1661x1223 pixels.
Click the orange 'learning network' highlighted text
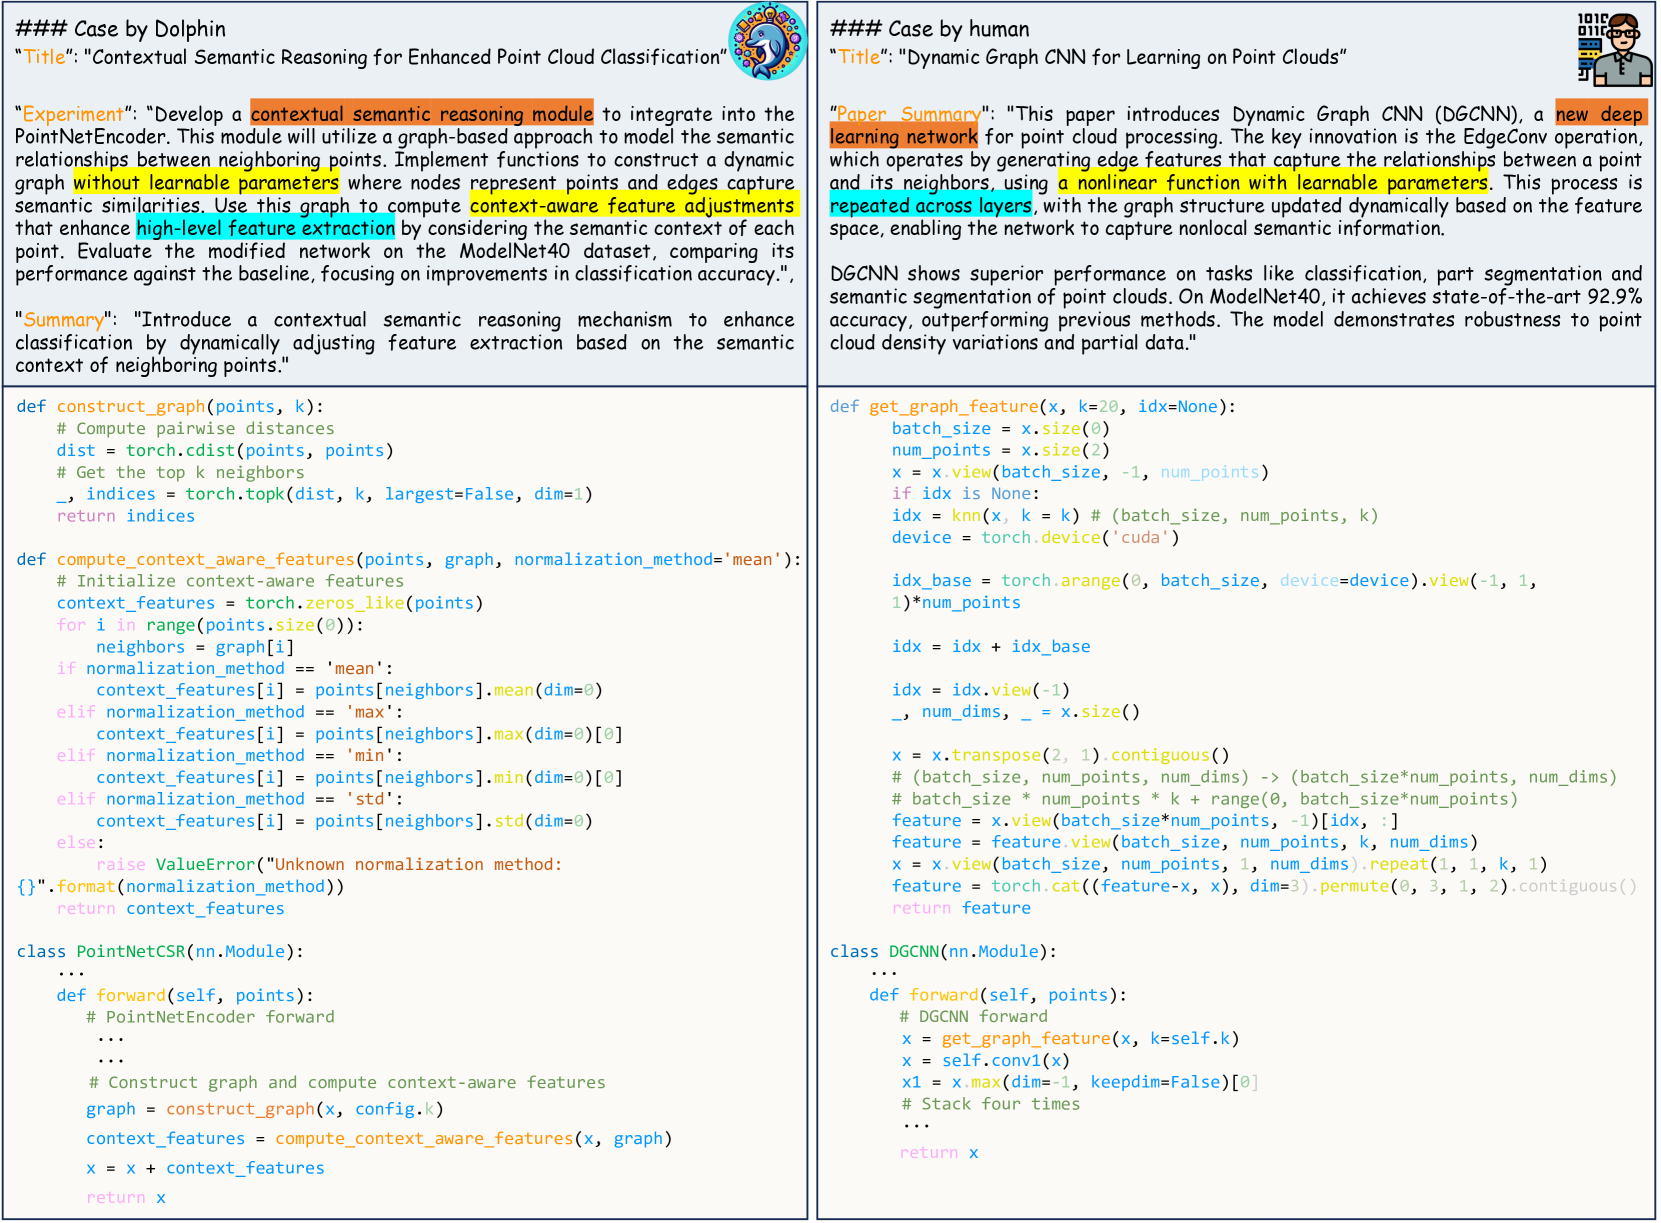pyautogui.click(x=903, y=137)
